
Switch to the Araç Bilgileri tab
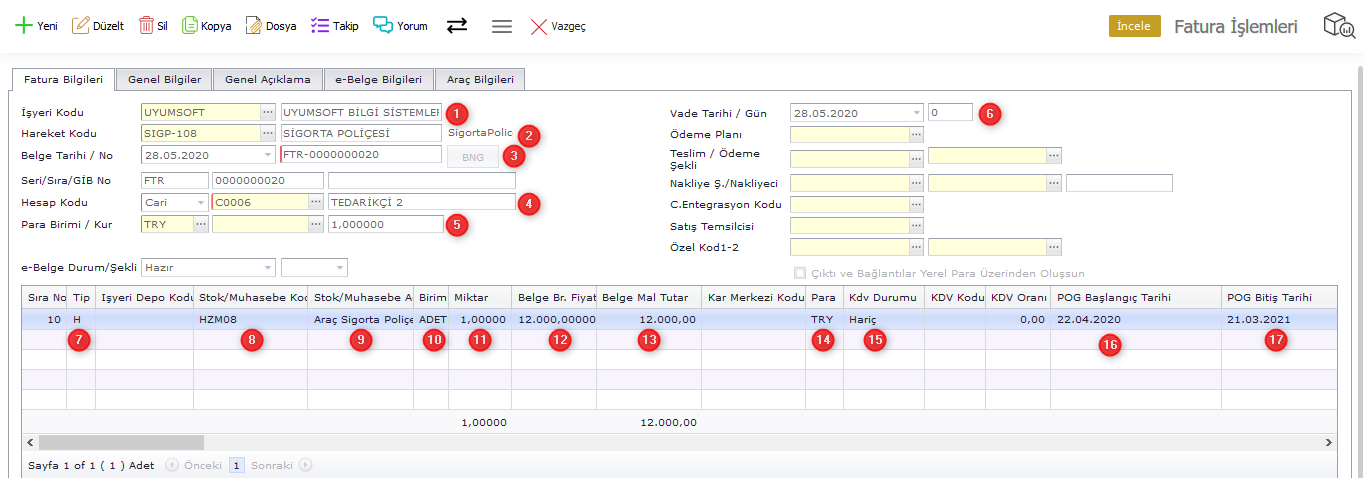click(x=480, y=79)
